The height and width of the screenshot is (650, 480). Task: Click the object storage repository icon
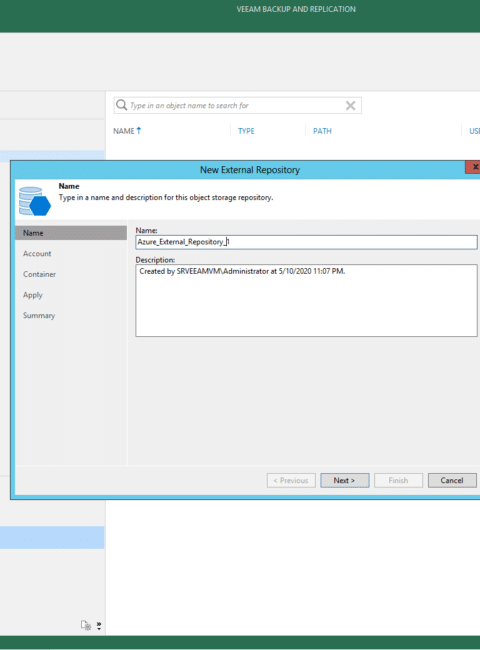tap(35, 201)
